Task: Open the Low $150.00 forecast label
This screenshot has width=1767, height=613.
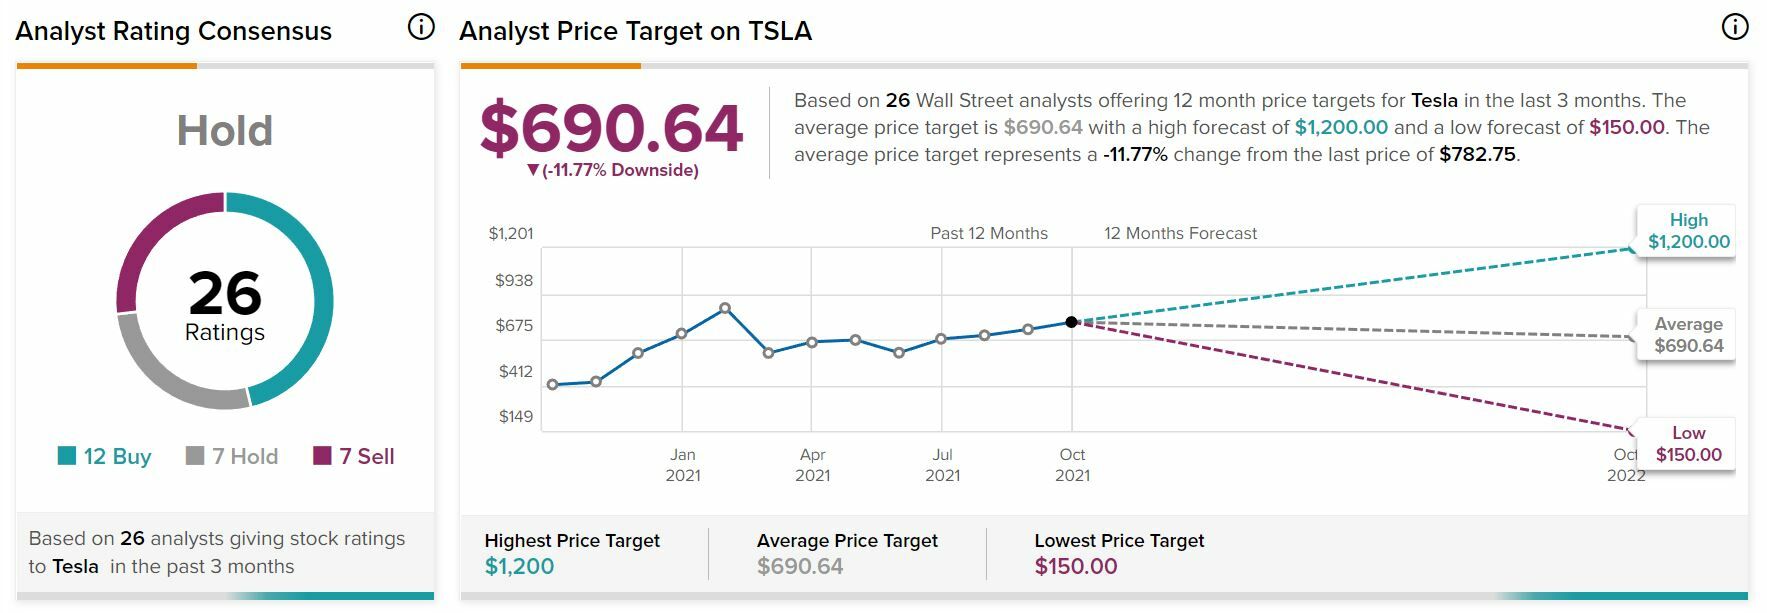Action: (x=1687, y=444)
